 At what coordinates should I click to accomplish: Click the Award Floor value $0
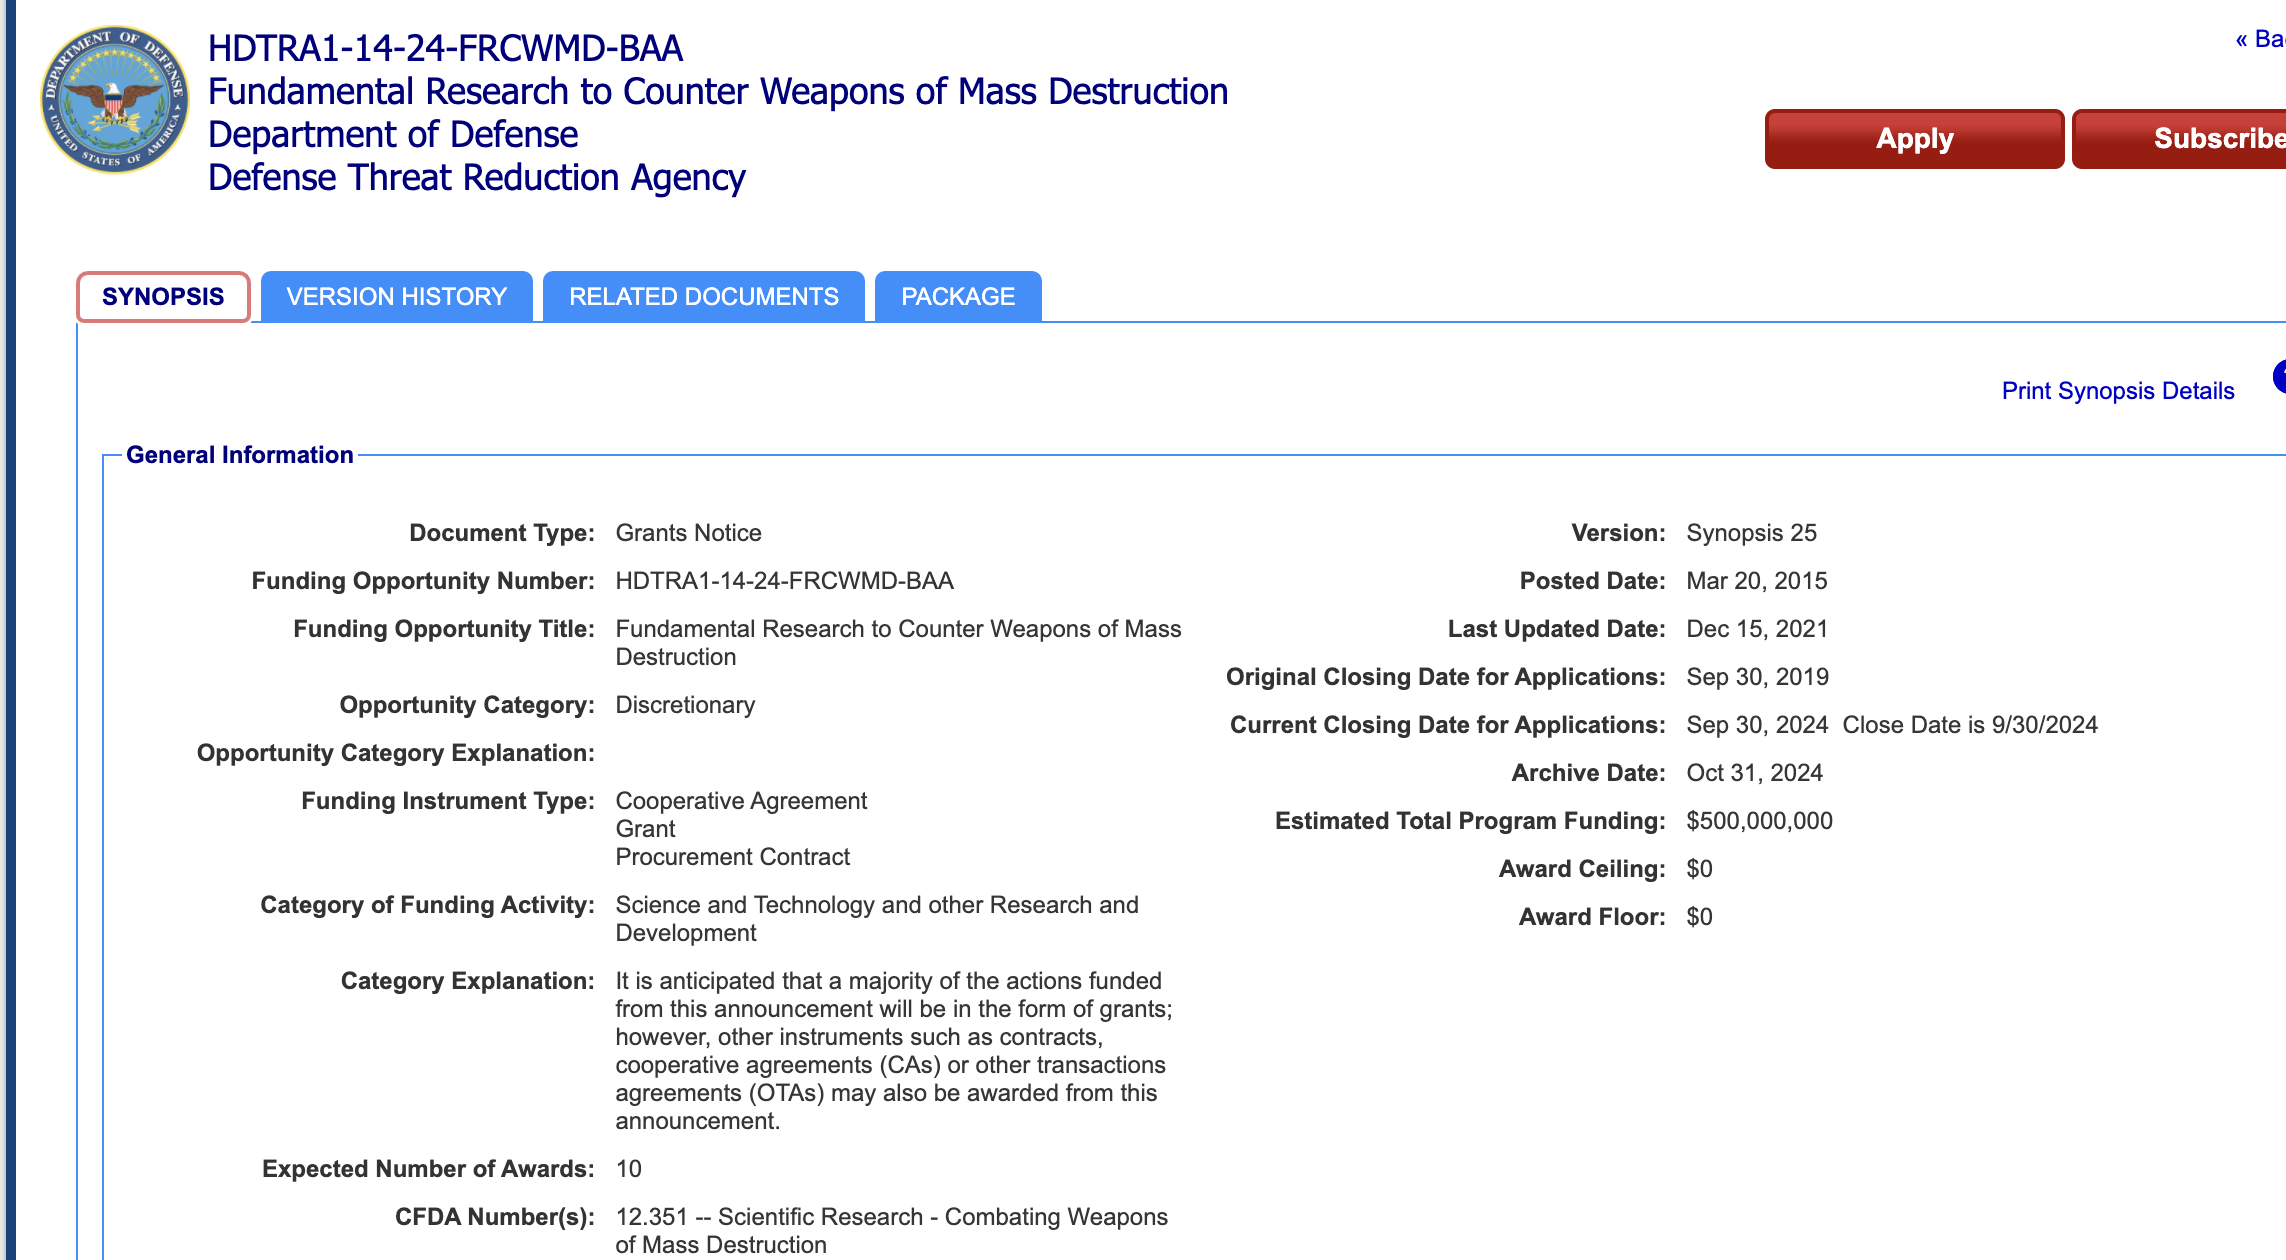tap(1699, 917)
